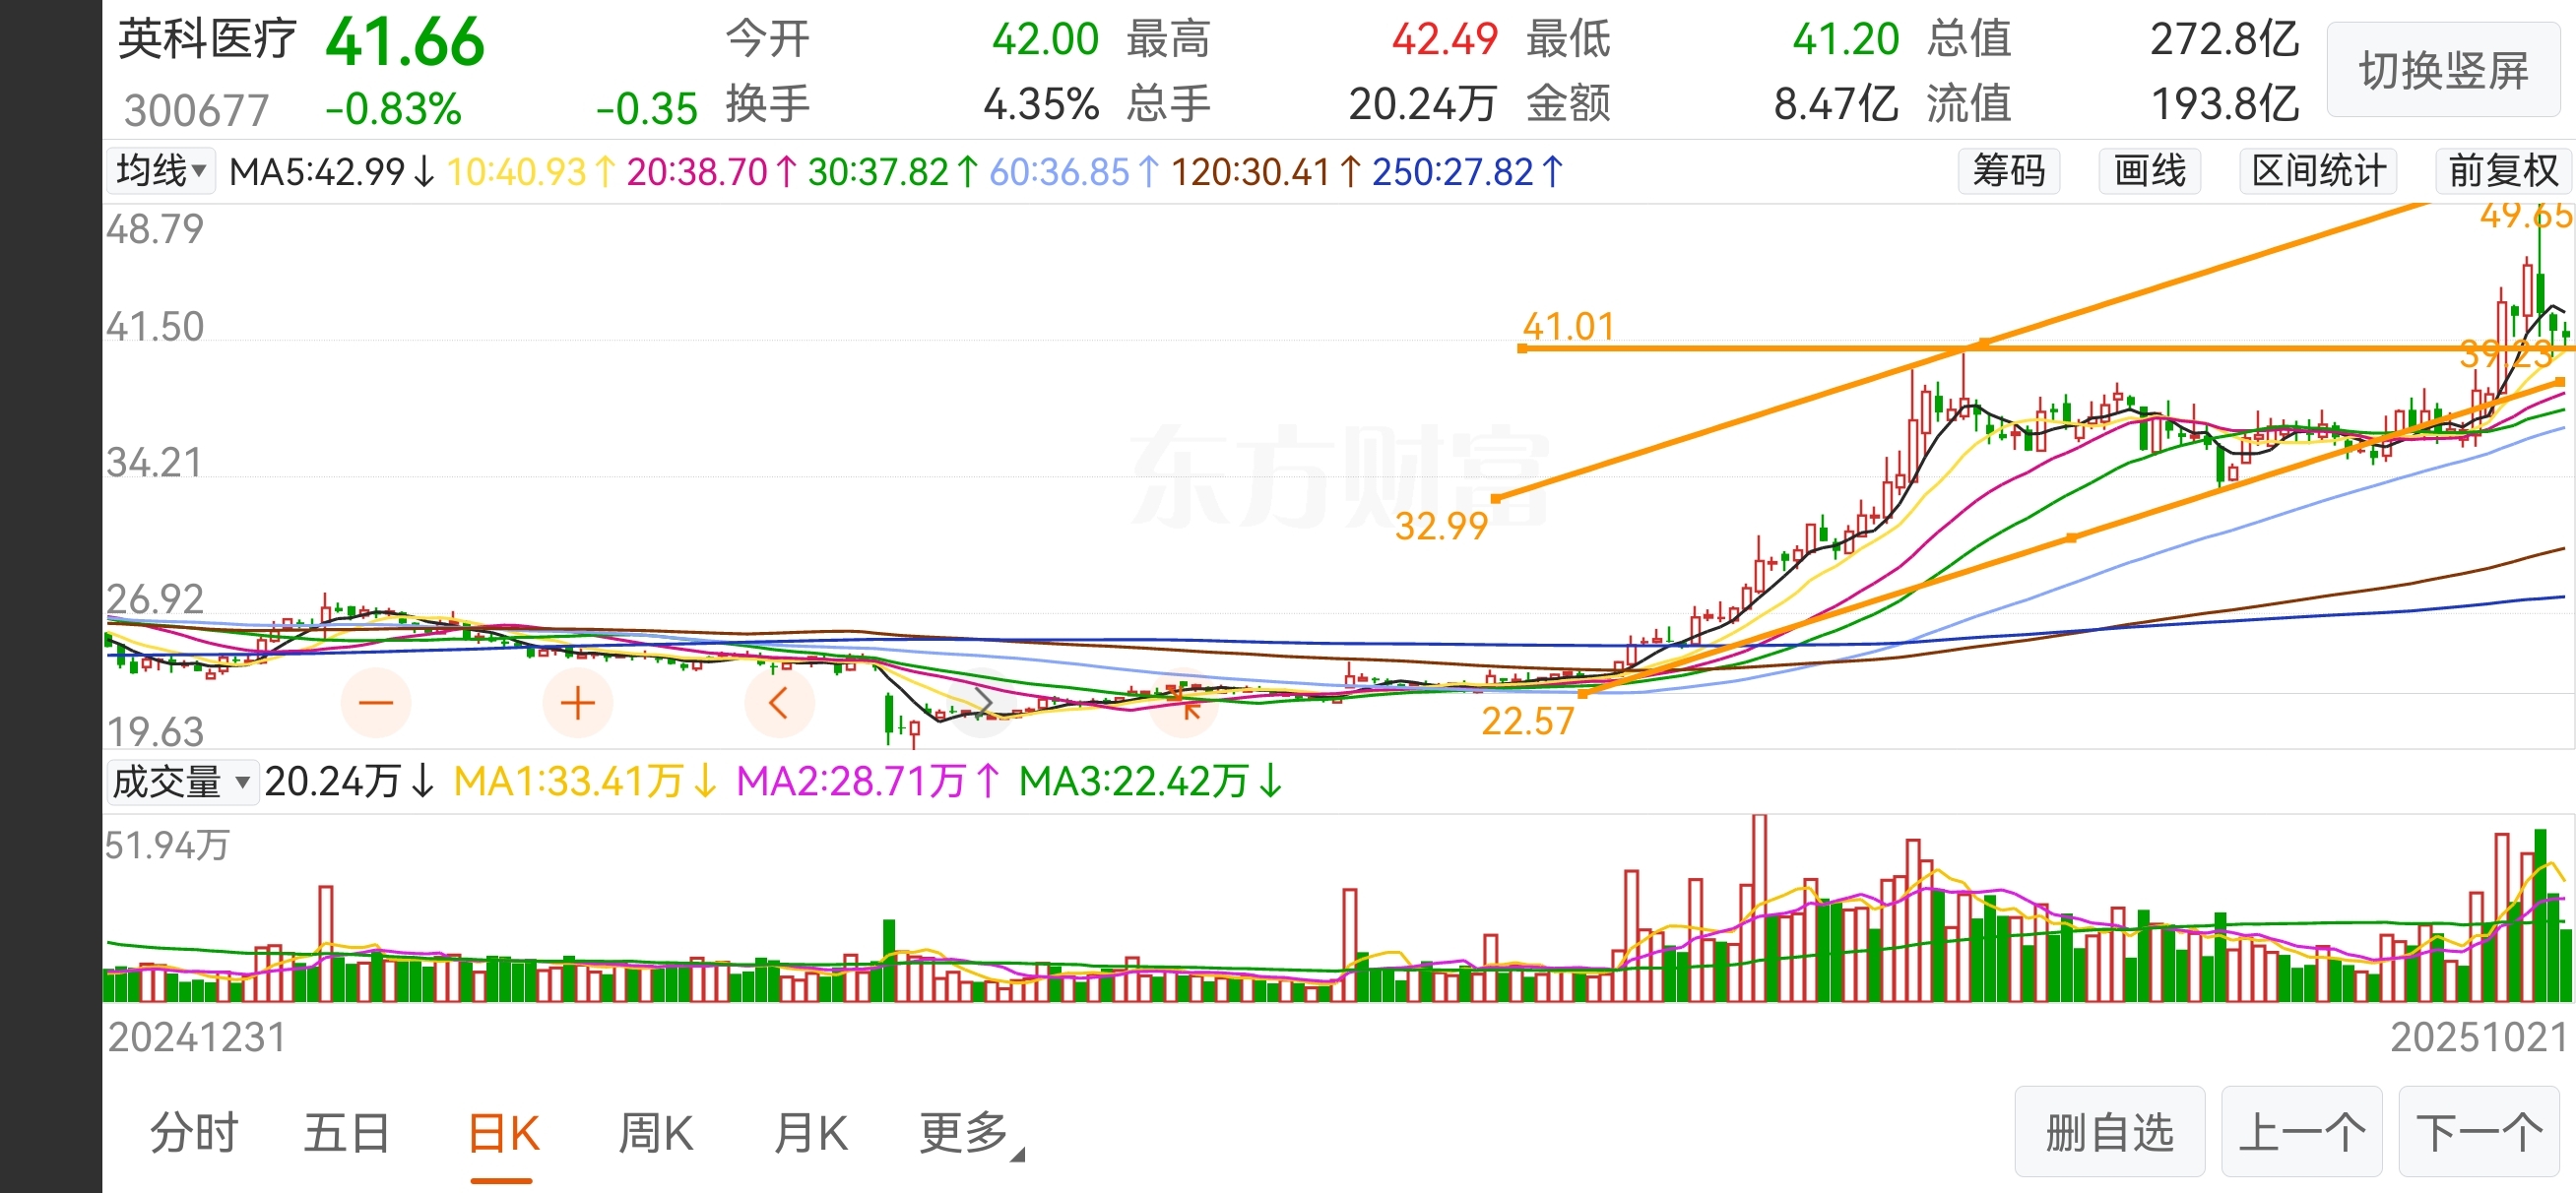The width and height of the screenshot is (2576, 1193).
Task: Open the 成交量 indicator dropdown
Action: click(x=181, y=781)
